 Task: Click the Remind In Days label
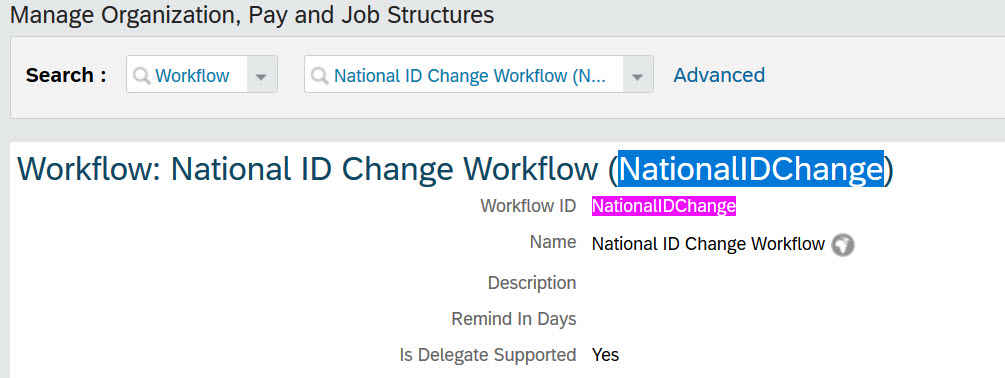tap(514, 318)
